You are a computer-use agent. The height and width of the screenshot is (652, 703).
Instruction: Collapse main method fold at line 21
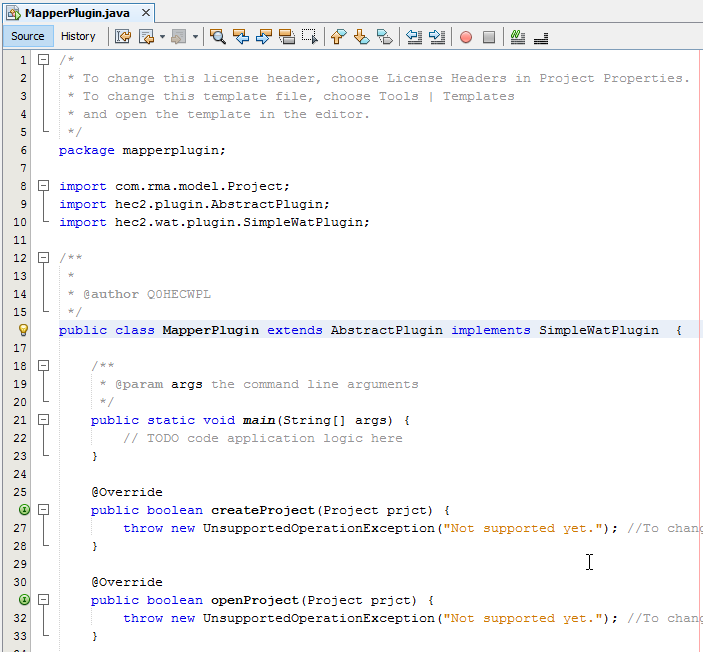(43, 420)
